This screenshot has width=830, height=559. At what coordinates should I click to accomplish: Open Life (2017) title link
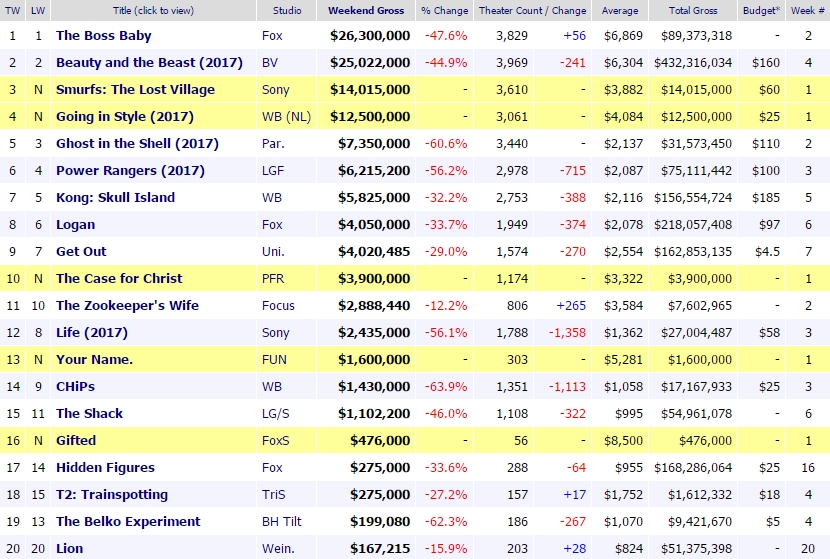(x=92, y=332)
